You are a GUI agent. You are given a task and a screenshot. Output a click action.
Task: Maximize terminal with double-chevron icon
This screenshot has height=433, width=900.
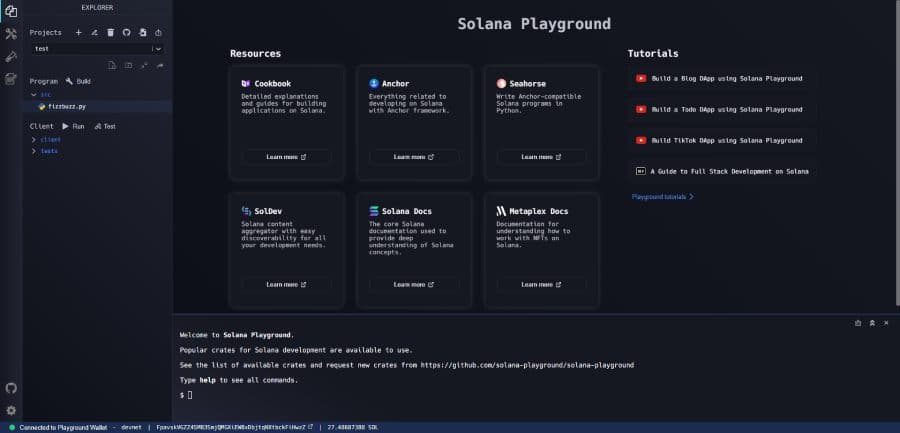[872, 323]
